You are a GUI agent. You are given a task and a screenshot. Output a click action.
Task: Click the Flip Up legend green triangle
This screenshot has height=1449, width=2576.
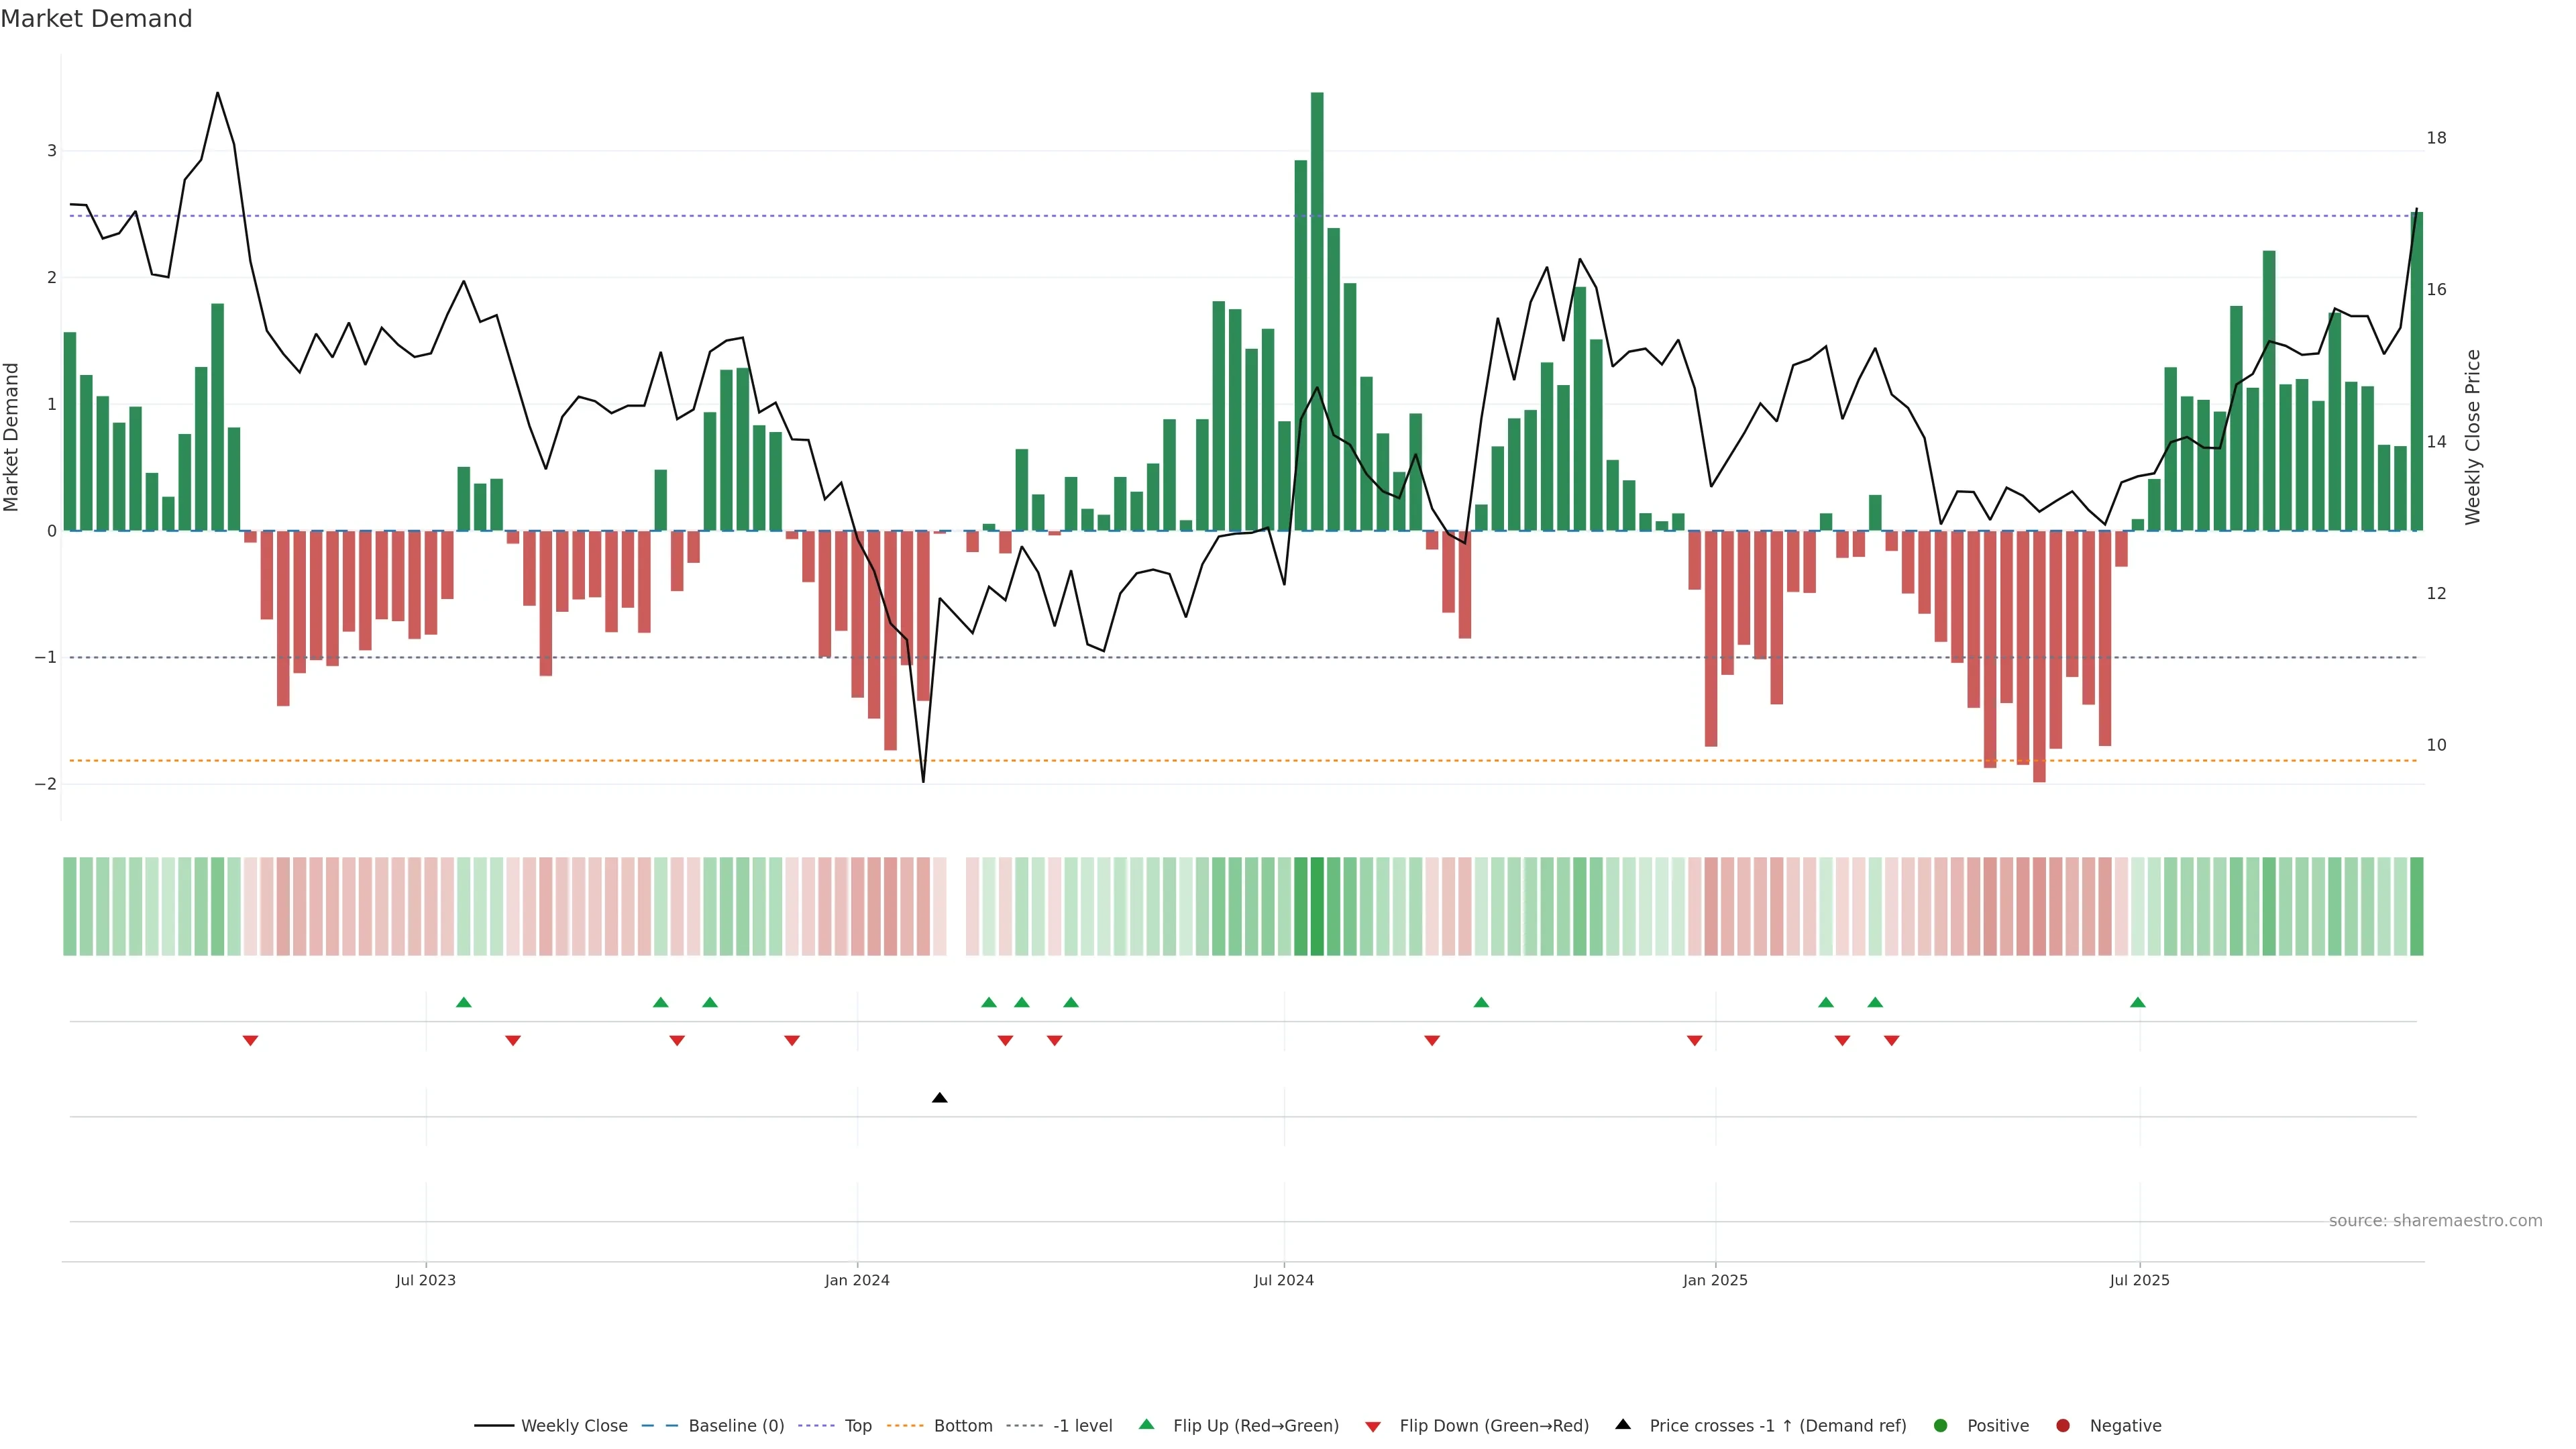[1146, 1424]
